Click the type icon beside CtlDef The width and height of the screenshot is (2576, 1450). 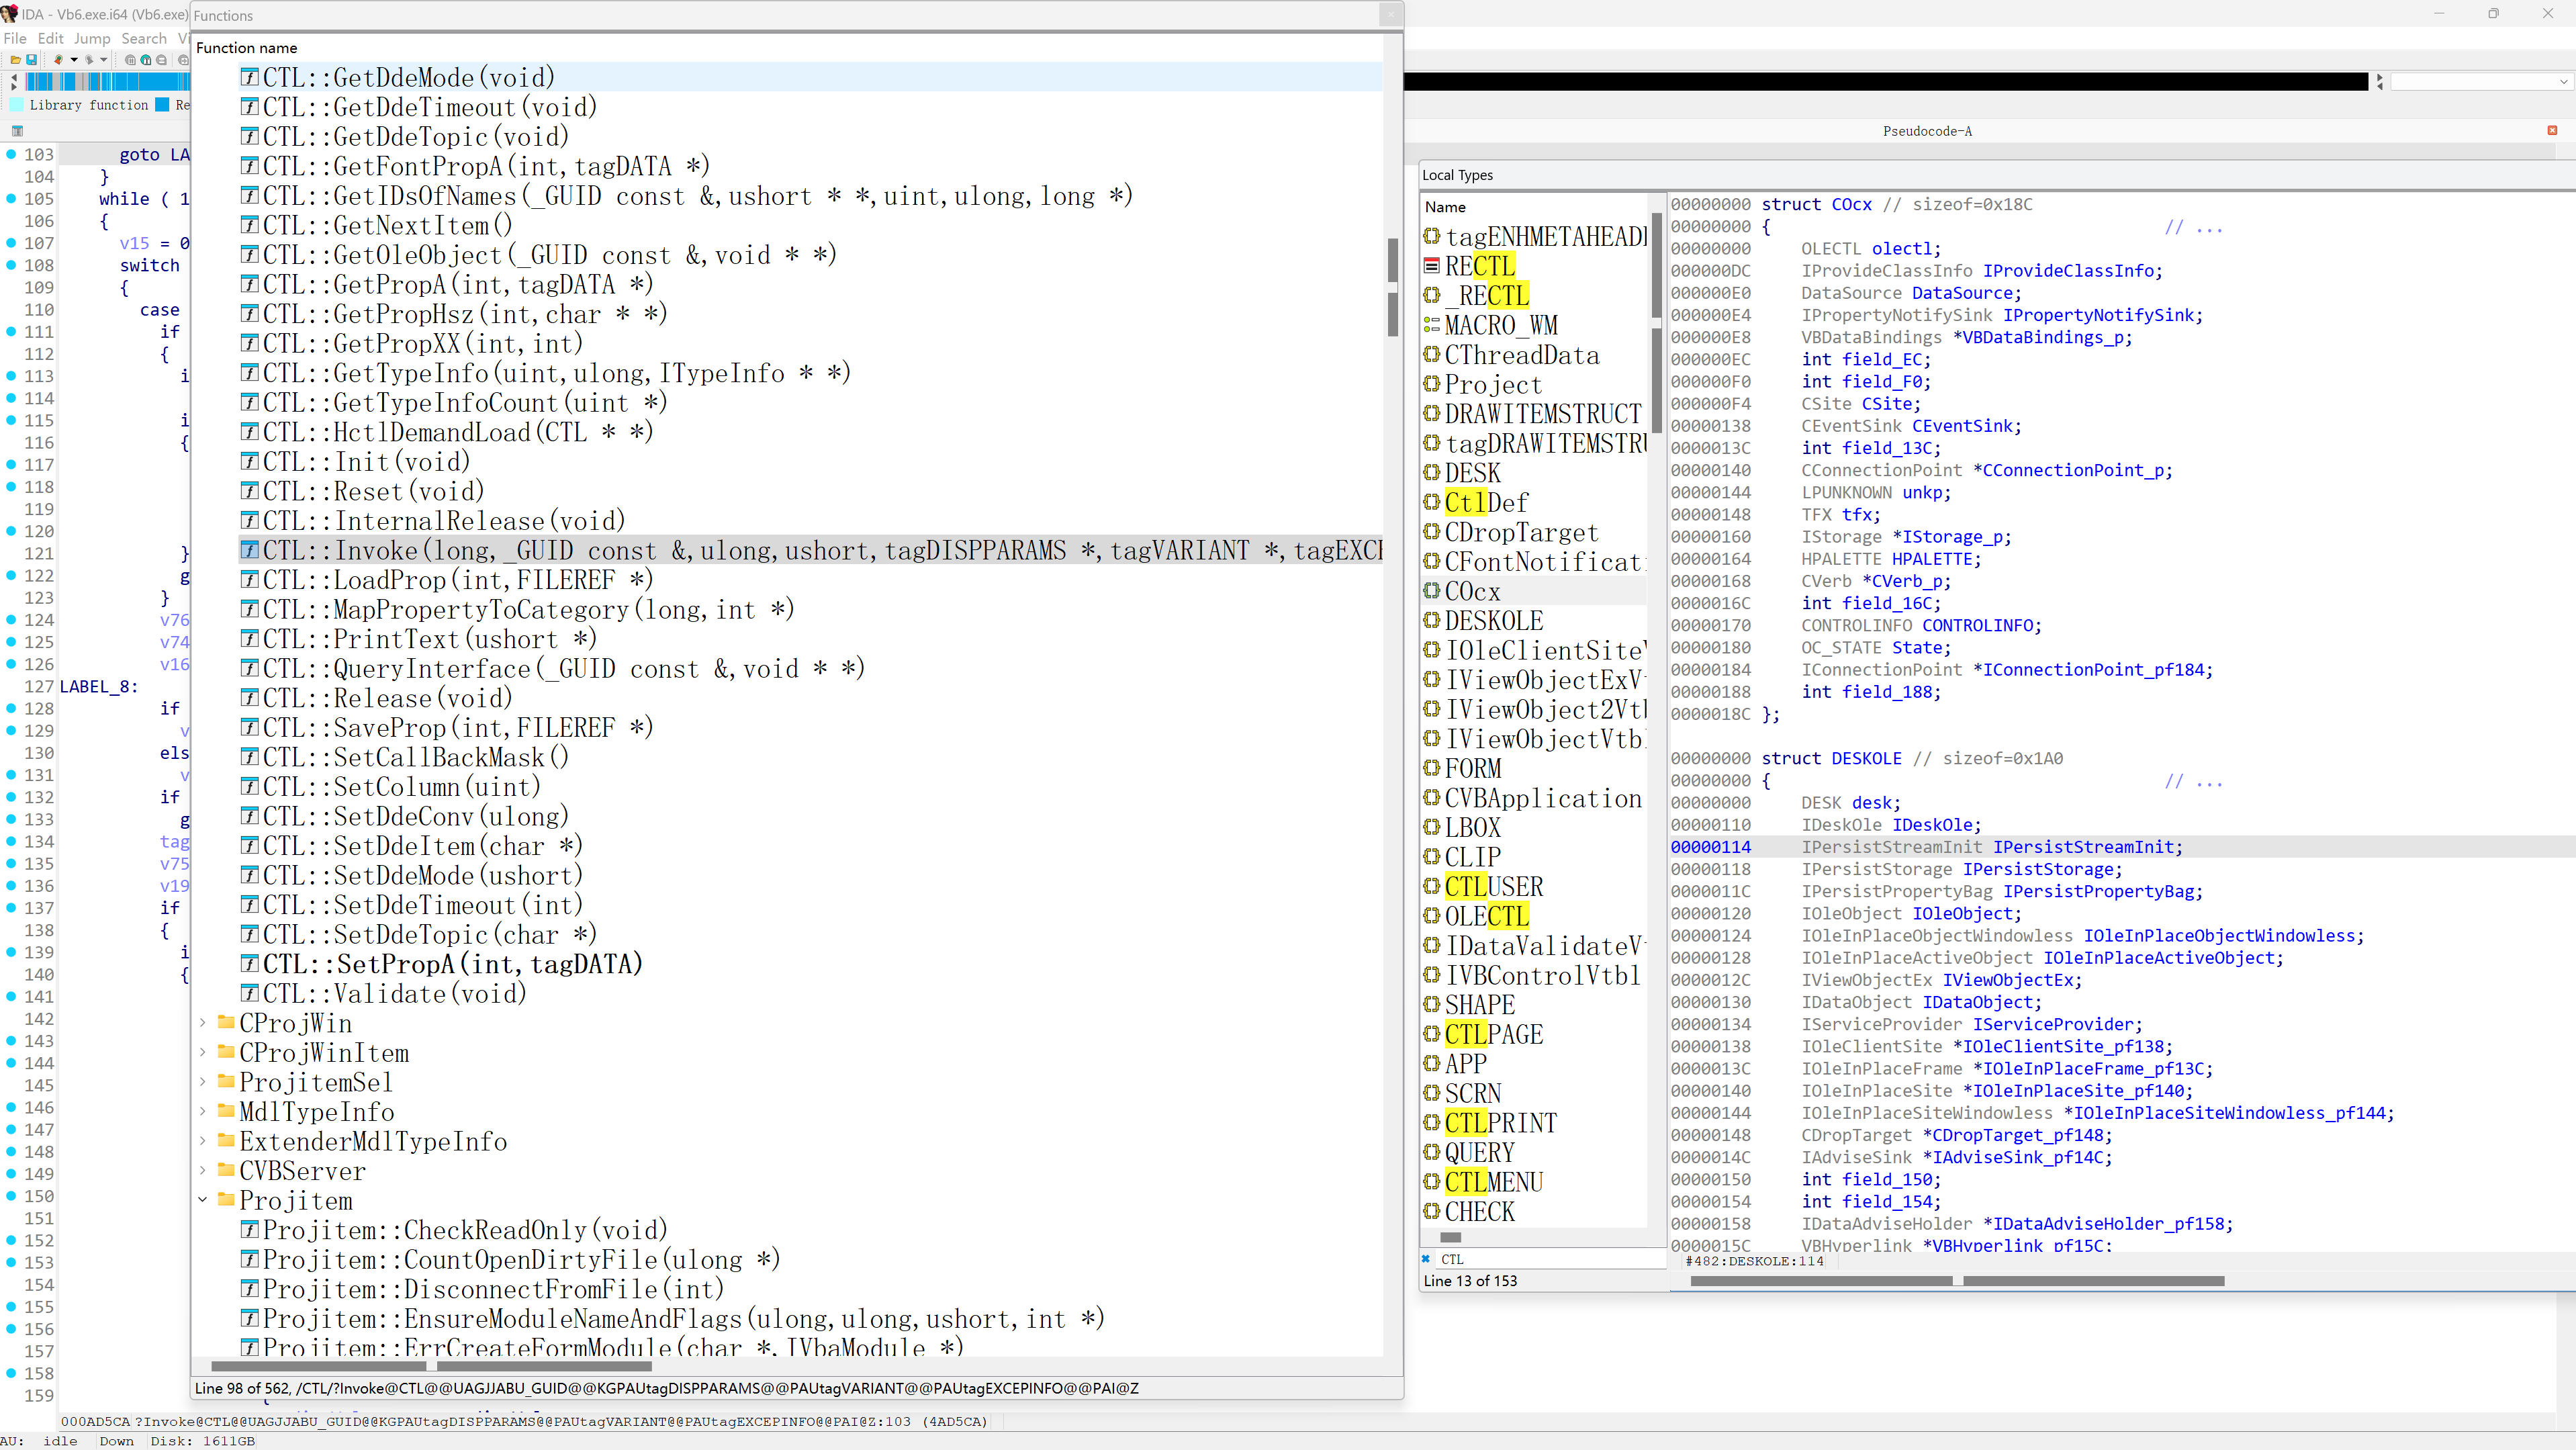[1432, 502]
